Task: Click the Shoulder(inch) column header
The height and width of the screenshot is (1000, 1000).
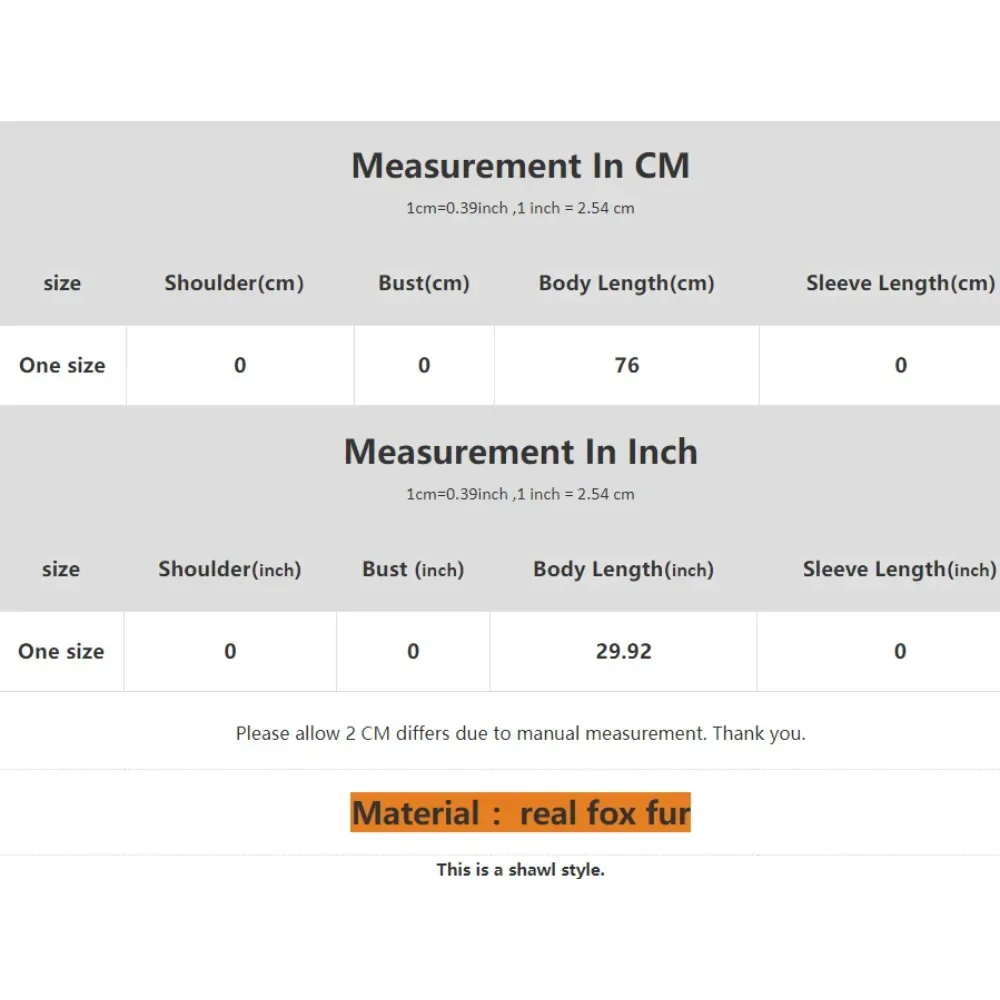Action: click(x=229, y=569)
